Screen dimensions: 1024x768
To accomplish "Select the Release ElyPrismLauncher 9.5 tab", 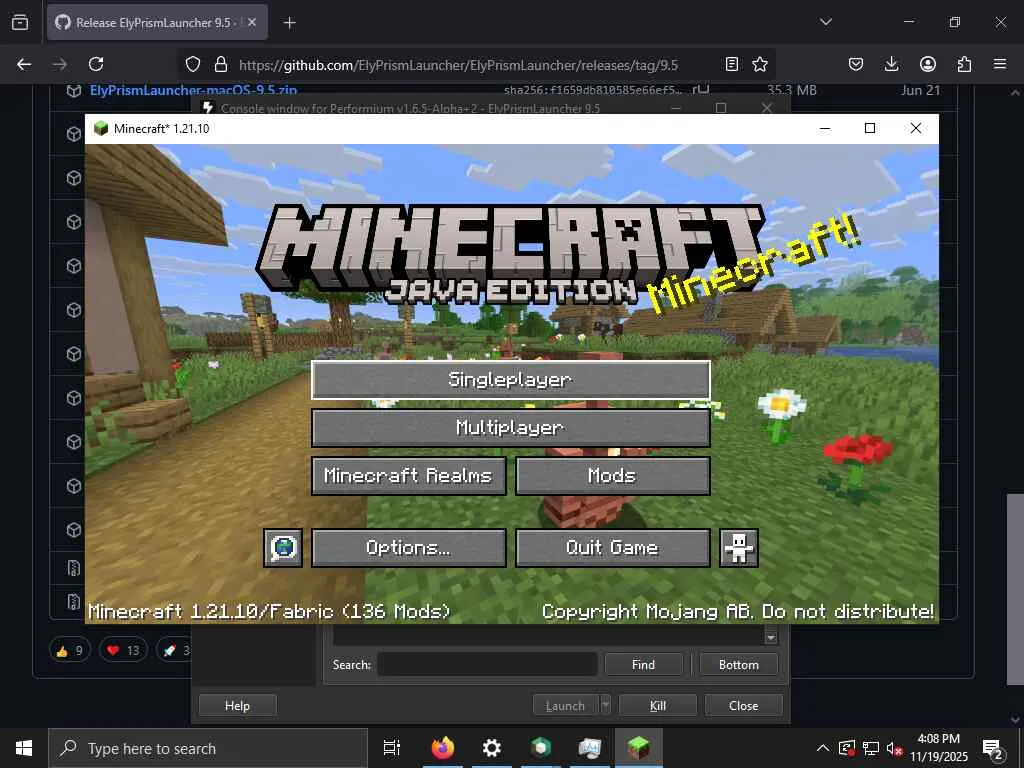I will (x=157, y=22).
